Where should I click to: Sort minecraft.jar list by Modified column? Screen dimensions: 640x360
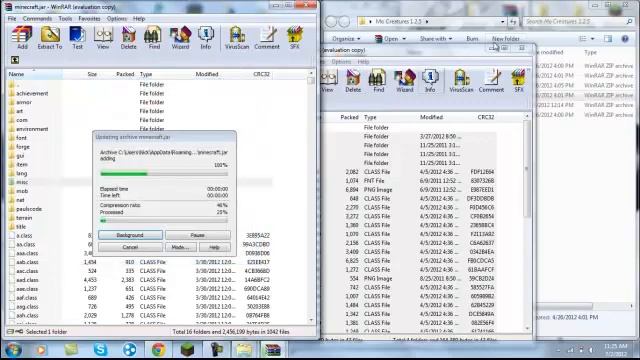click(207, 74)
